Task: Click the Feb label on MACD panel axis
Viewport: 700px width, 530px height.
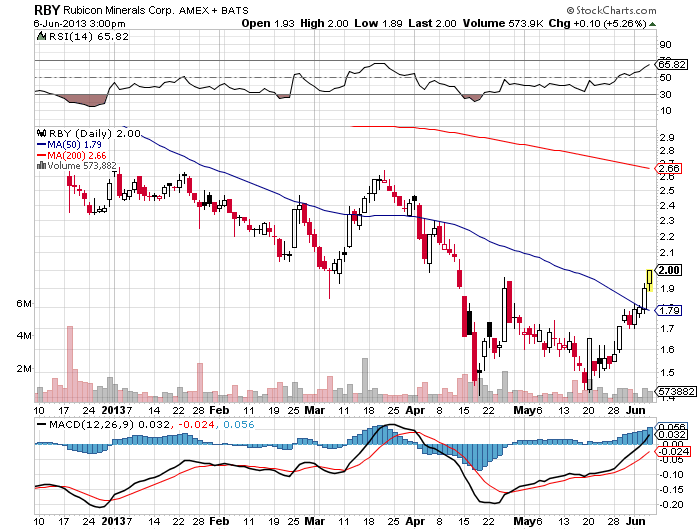Action: tap(219, 521)
